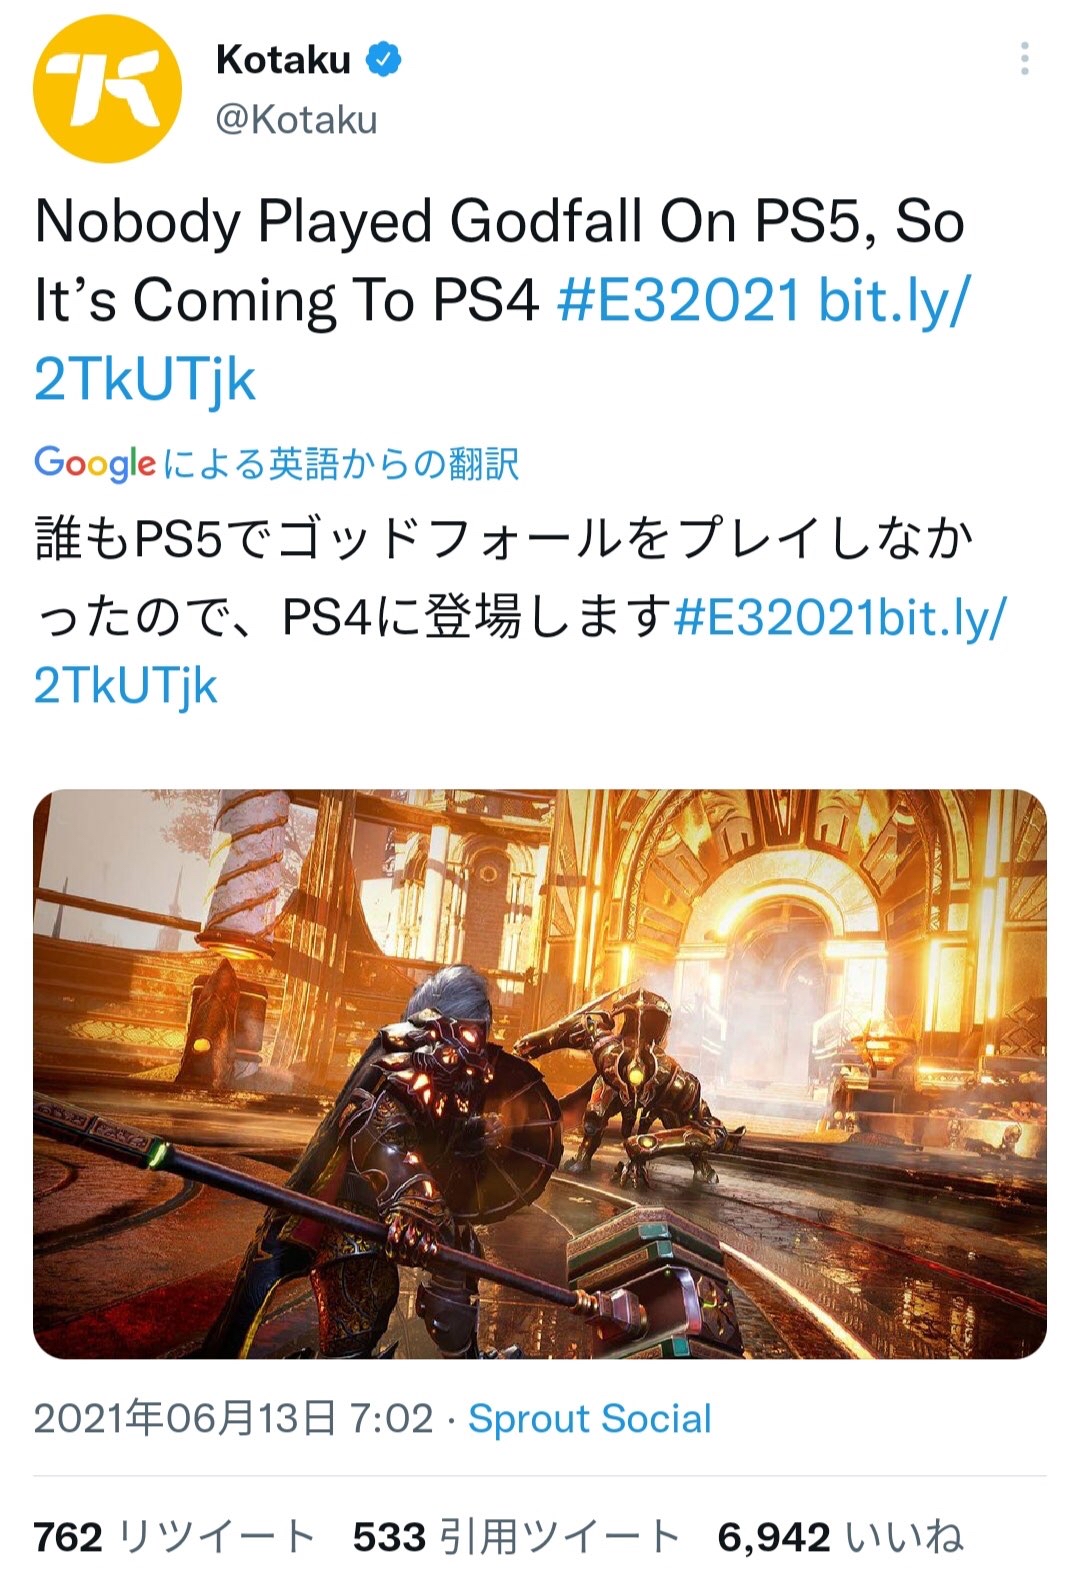View the 762 リツイート list
Viewport: 1080px width, 1586px height.
175,1536
